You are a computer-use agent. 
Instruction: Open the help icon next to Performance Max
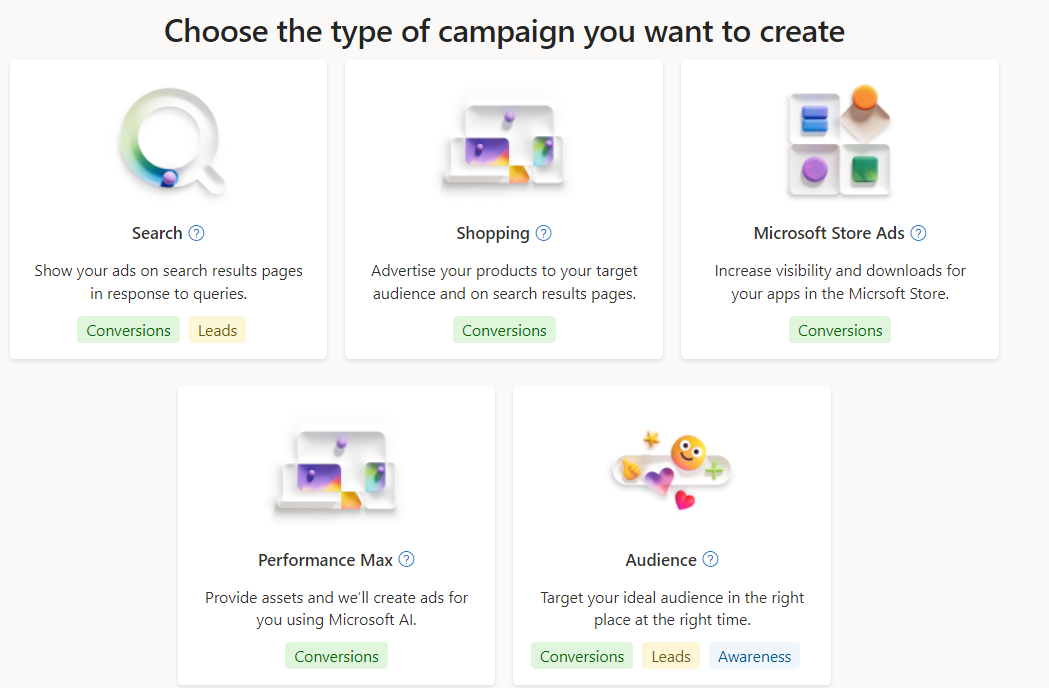click(406, 559)
